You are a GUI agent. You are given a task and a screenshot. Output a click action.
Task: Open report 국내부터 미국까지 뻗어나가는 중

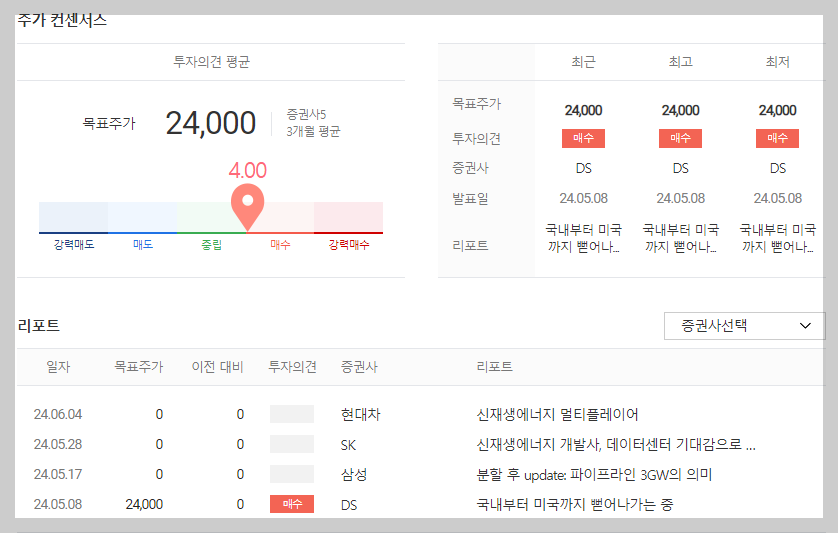(575, 504)
